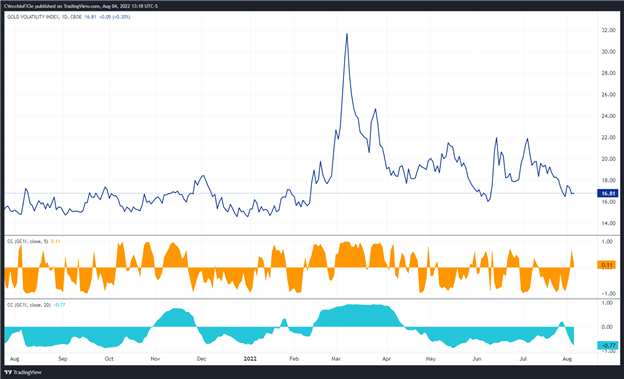Click the Sep label on time axis
The width and height of the screenshot is (624, 379).
pyautogui.click(x=63, y=359)
